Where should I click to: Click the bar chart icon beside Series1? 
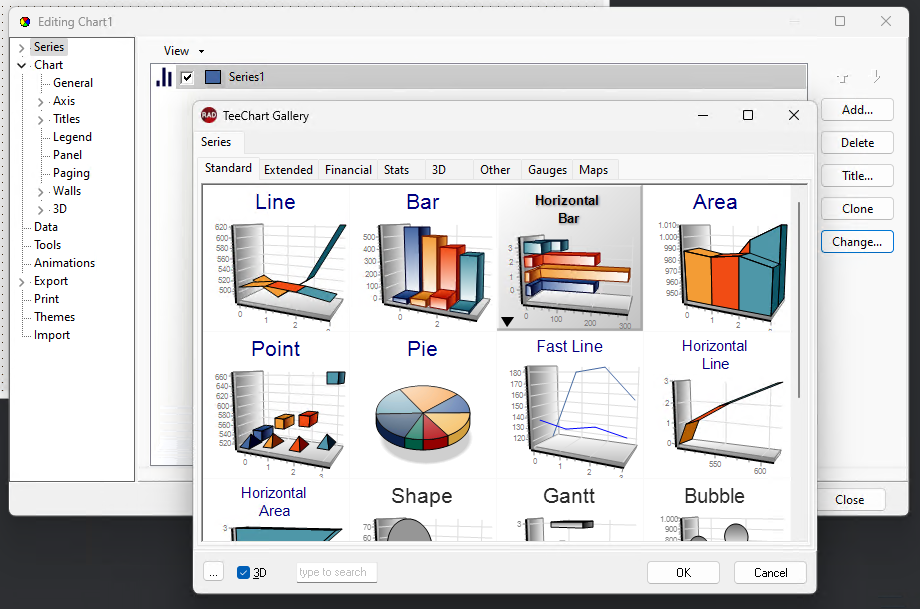(164, 77)
